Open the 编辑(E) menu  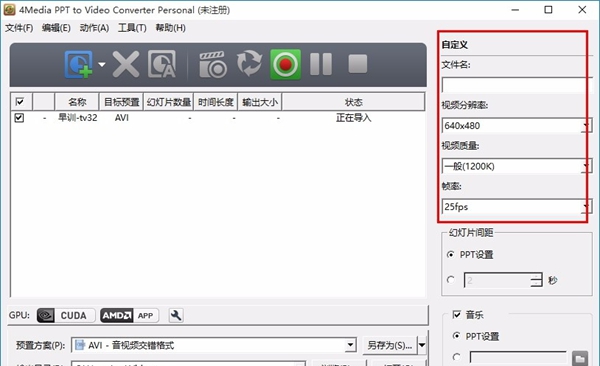pyautogui.click(x=56, y=28)
